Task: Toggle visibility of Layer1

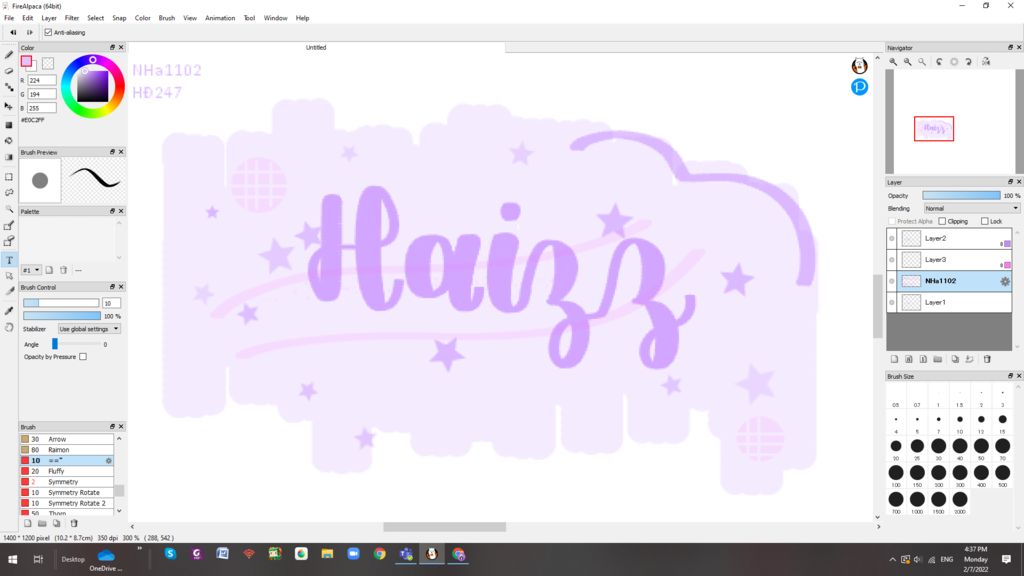Action: 892,302
